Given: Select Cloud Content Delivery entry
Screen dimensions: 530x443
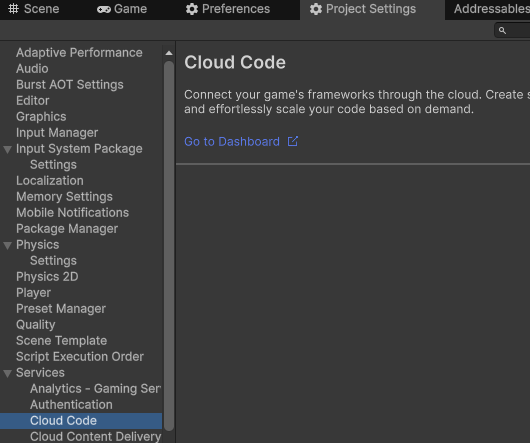Looking at the screenshot, I should pos(95,436).
